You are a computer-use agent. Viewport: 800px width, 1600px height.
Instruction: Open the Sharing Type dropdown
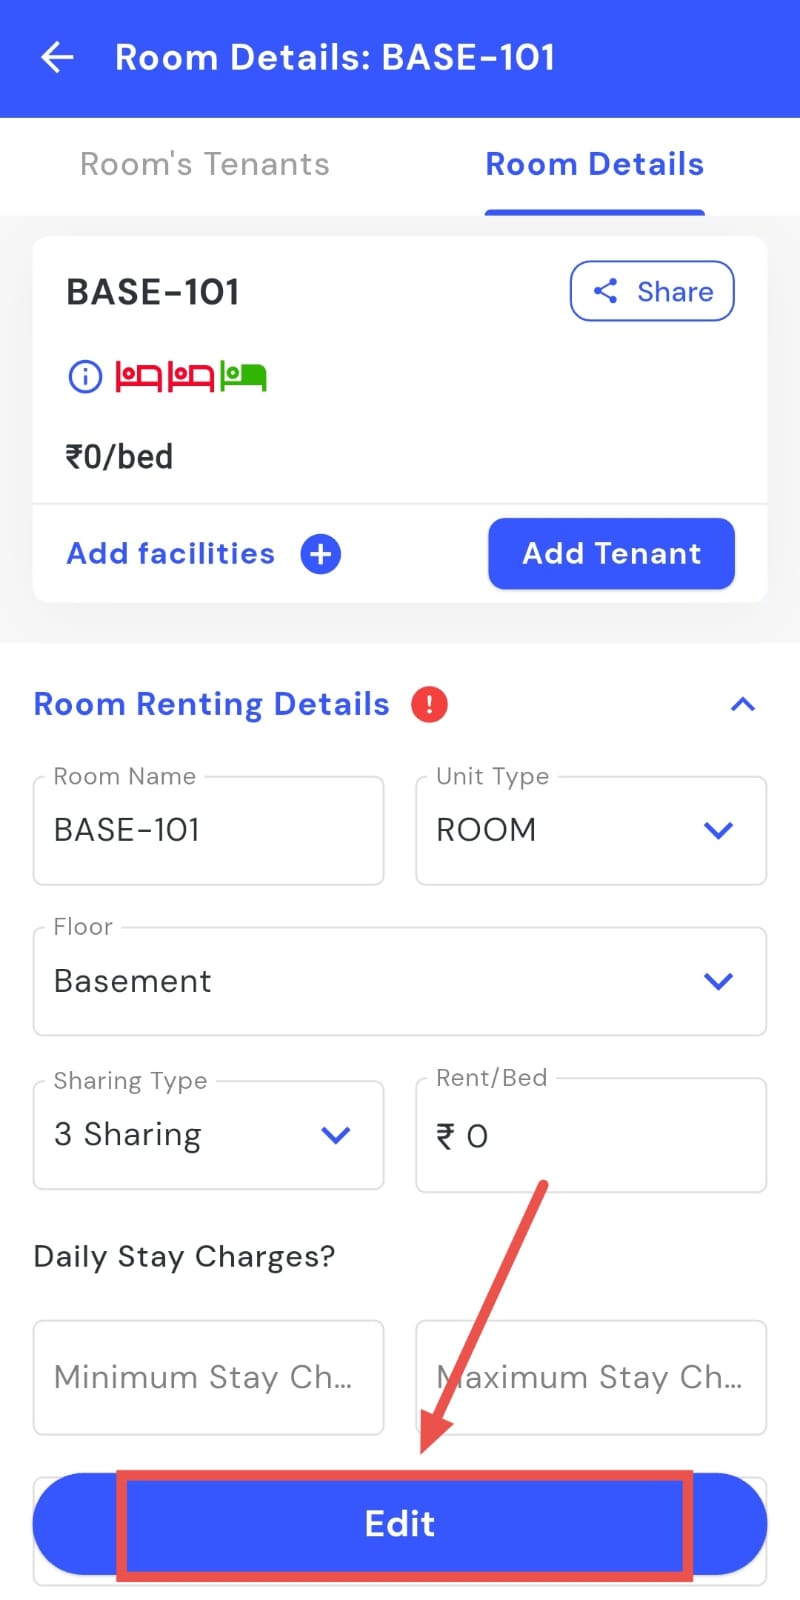point(208,1135)
